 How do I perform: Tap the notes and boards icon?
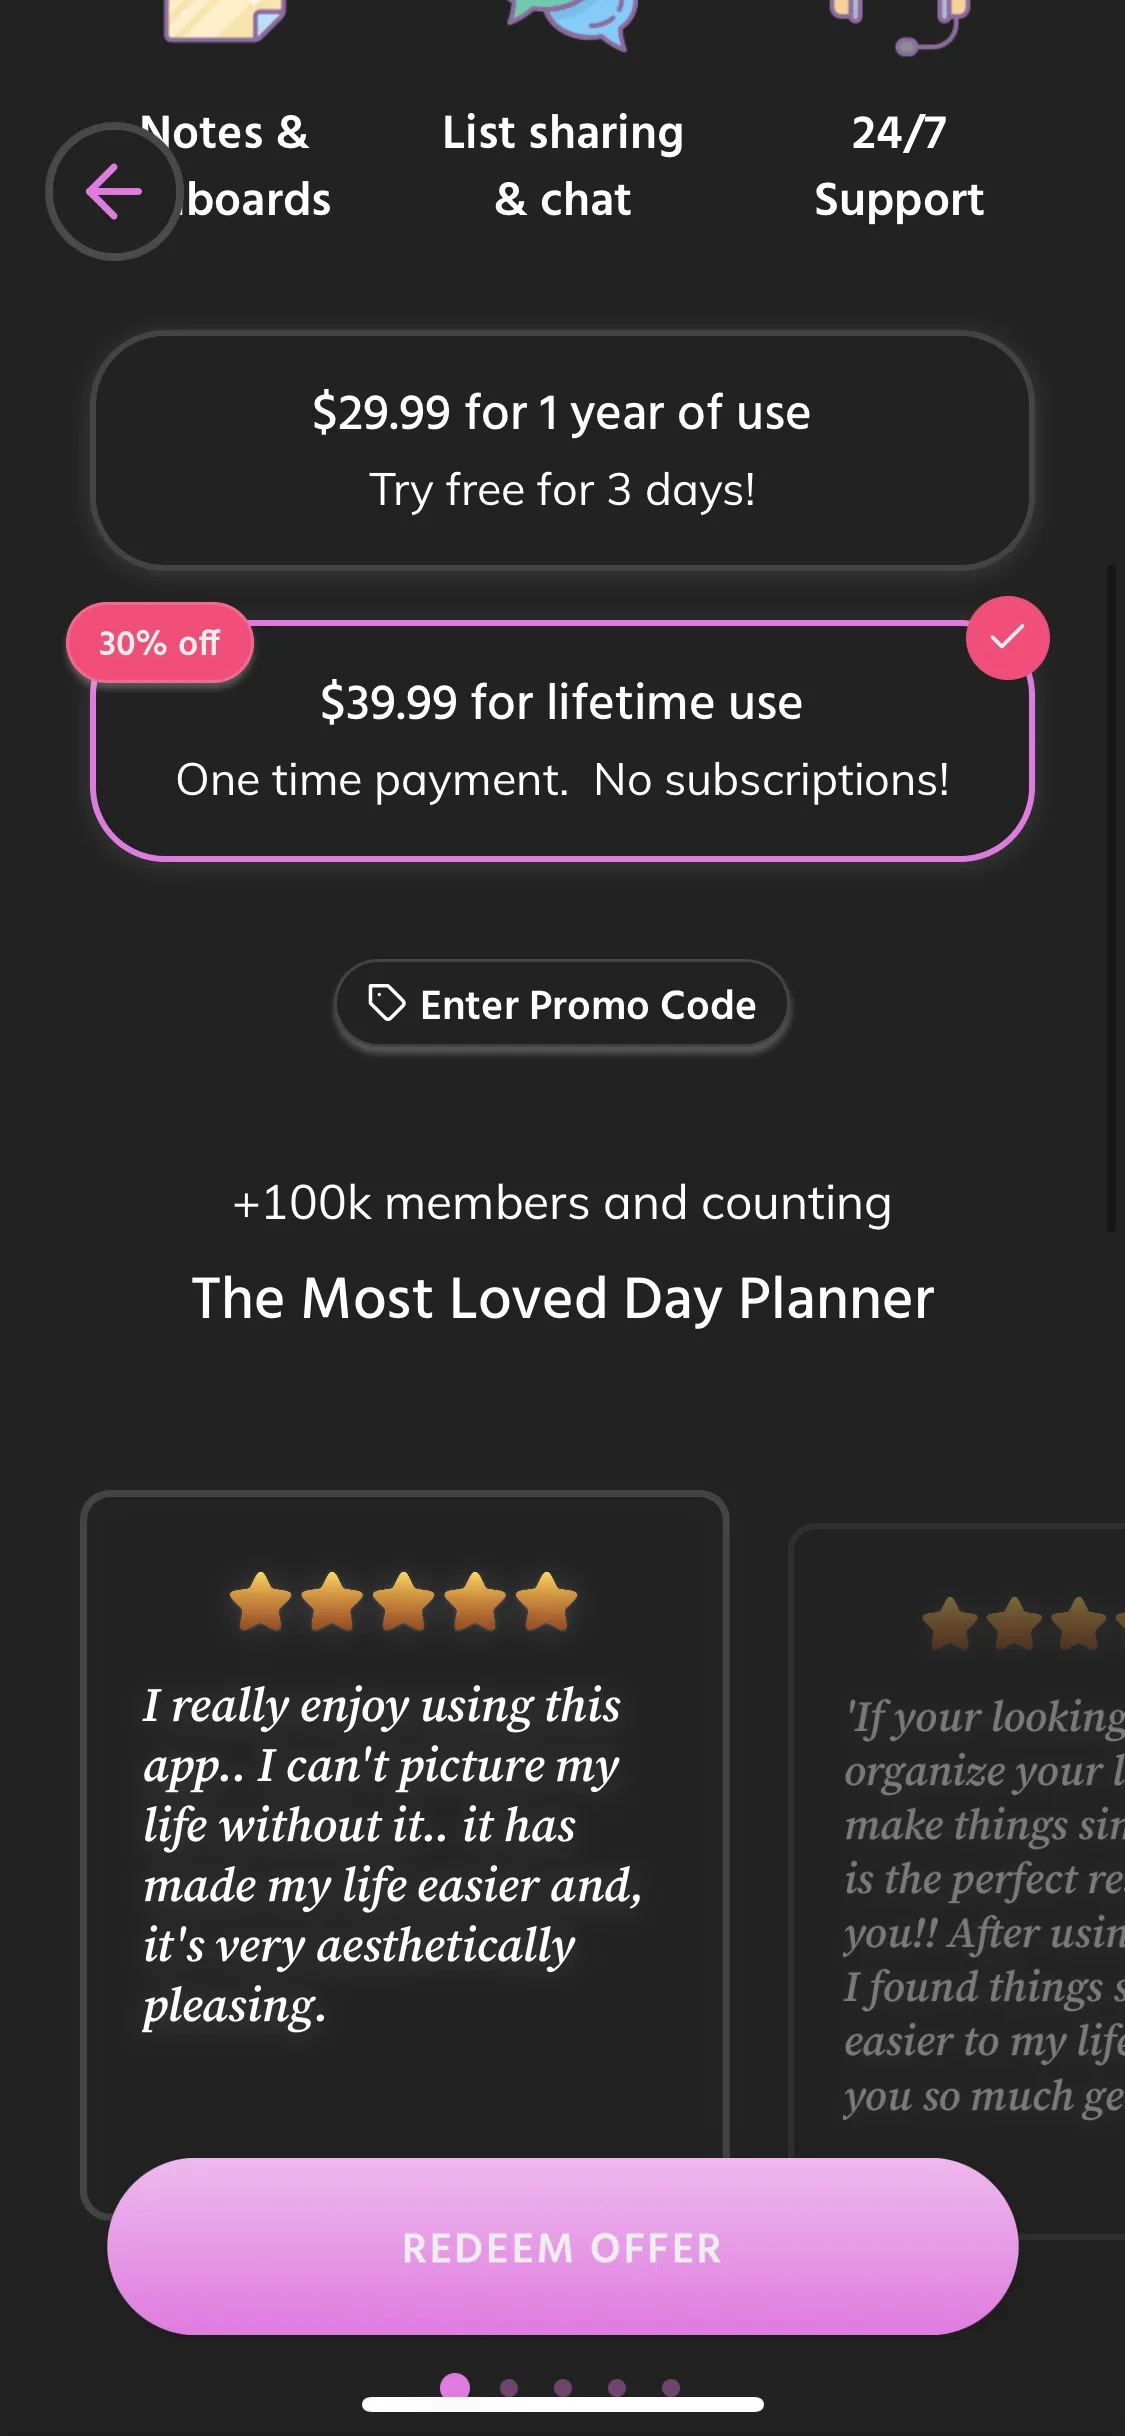pos(226,18)
